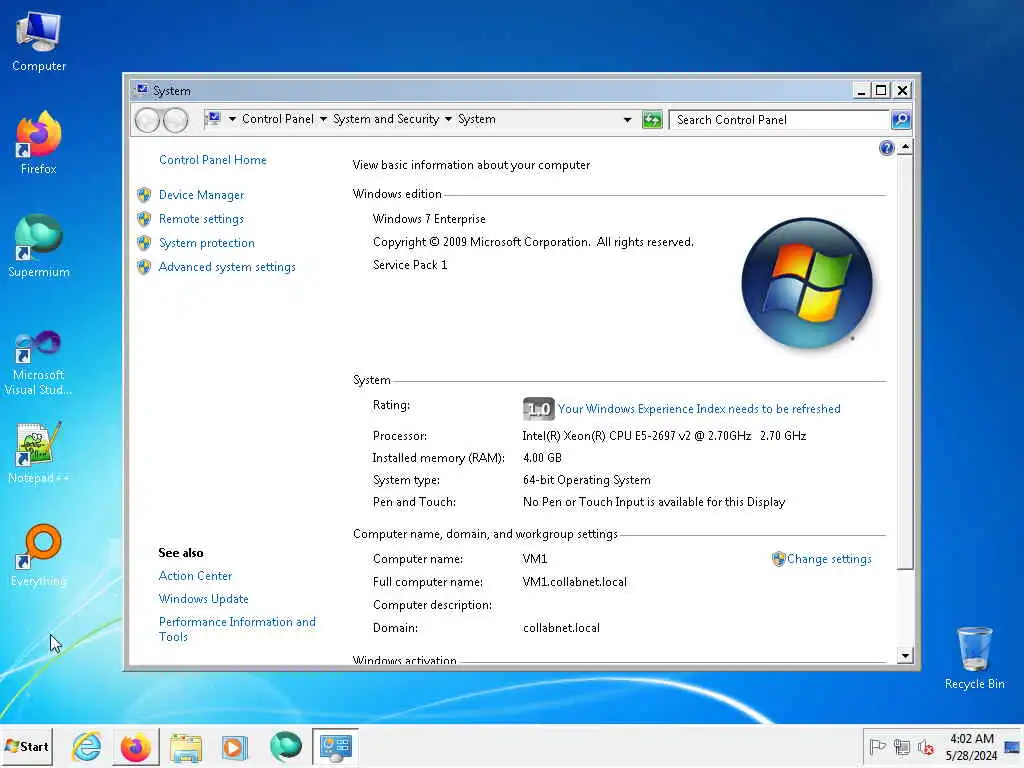Open Windows Media Player from the taskbar
Image resolution: width=1024 pixels, height=768 pixels.
[234, 746]
